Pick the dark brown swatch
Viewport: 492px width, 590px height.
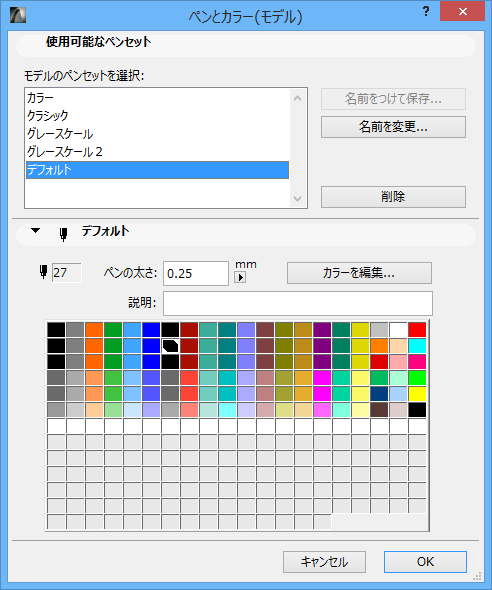[x=379, y=410]
